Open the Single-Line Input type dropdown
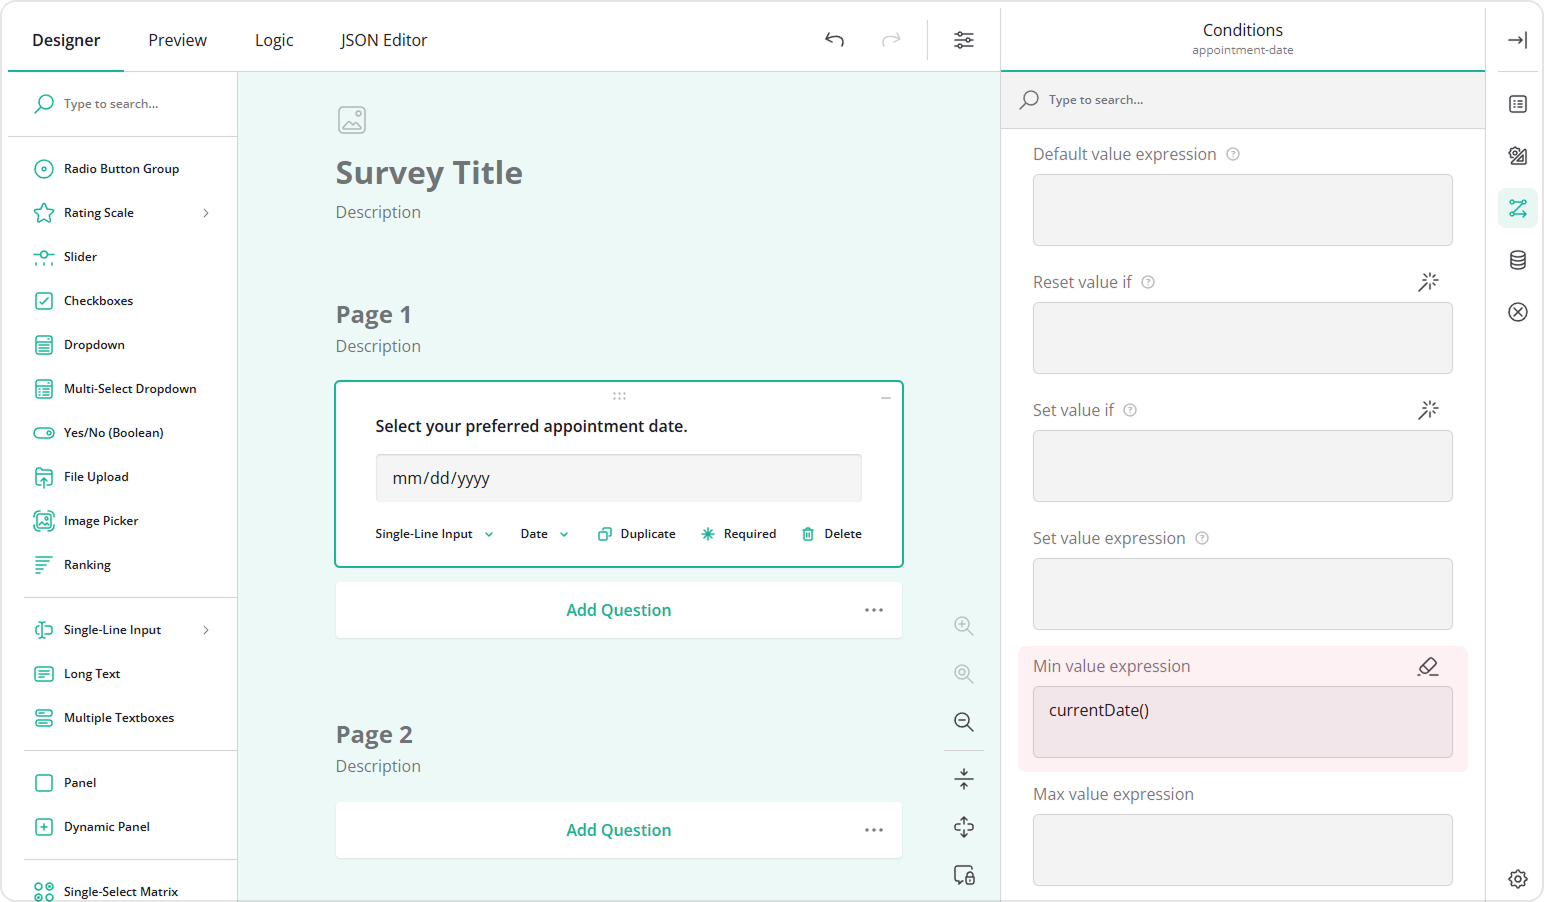The height and width of the screenshot is (902, 1544). tap(433, 533)
